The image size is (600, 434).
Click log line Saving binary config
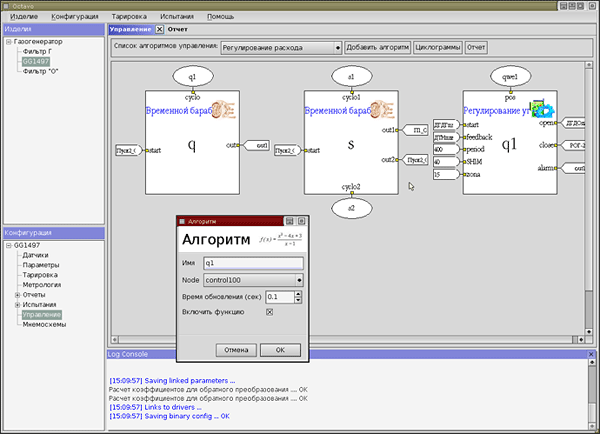click(x=170, y=416)
